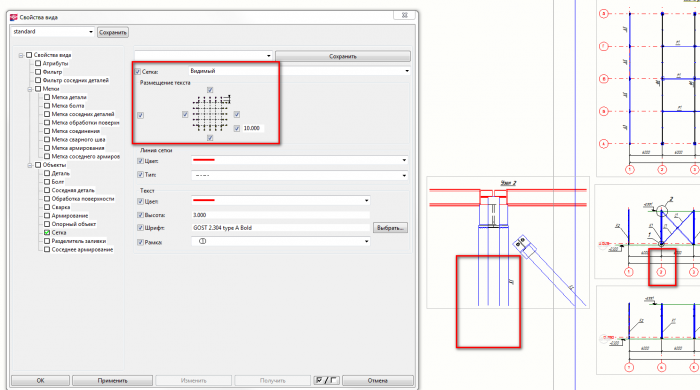Click the Высота value field 3.000
Viewport: 700px width, 390px height.
click(x=281, y=215)
